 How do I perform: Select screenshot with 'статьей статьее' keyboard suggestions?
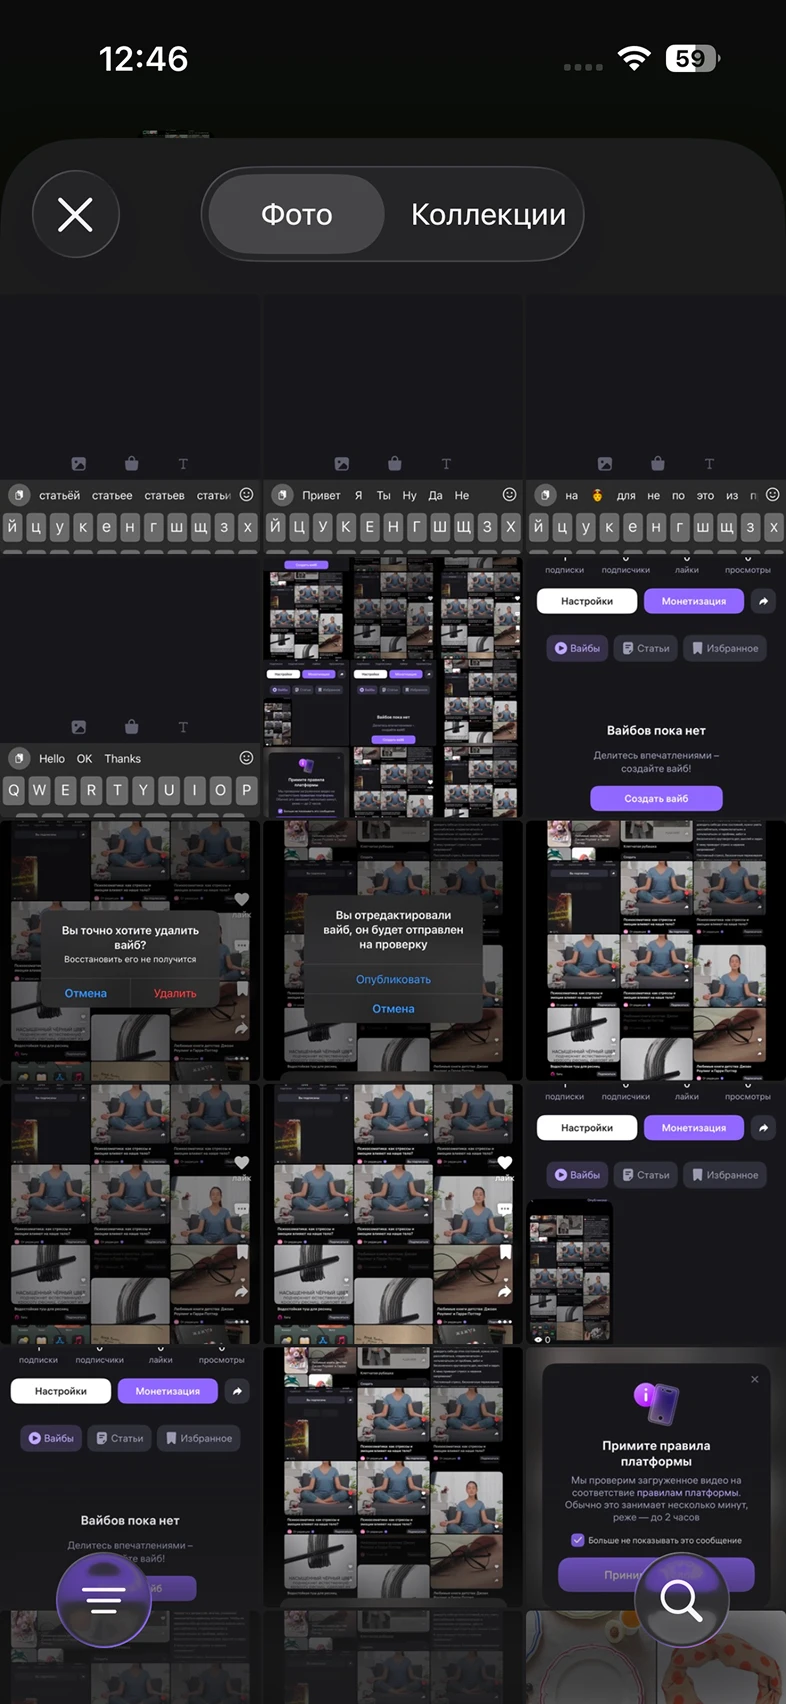[x=130, y=424]
